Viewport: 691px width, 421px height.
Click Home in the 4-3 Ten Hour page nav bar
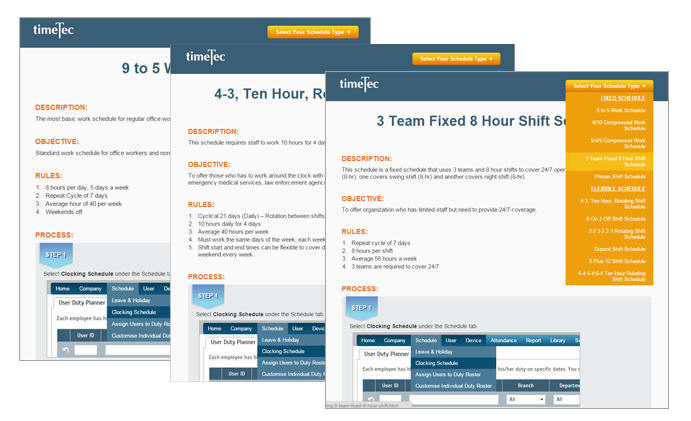coord(214,328)
